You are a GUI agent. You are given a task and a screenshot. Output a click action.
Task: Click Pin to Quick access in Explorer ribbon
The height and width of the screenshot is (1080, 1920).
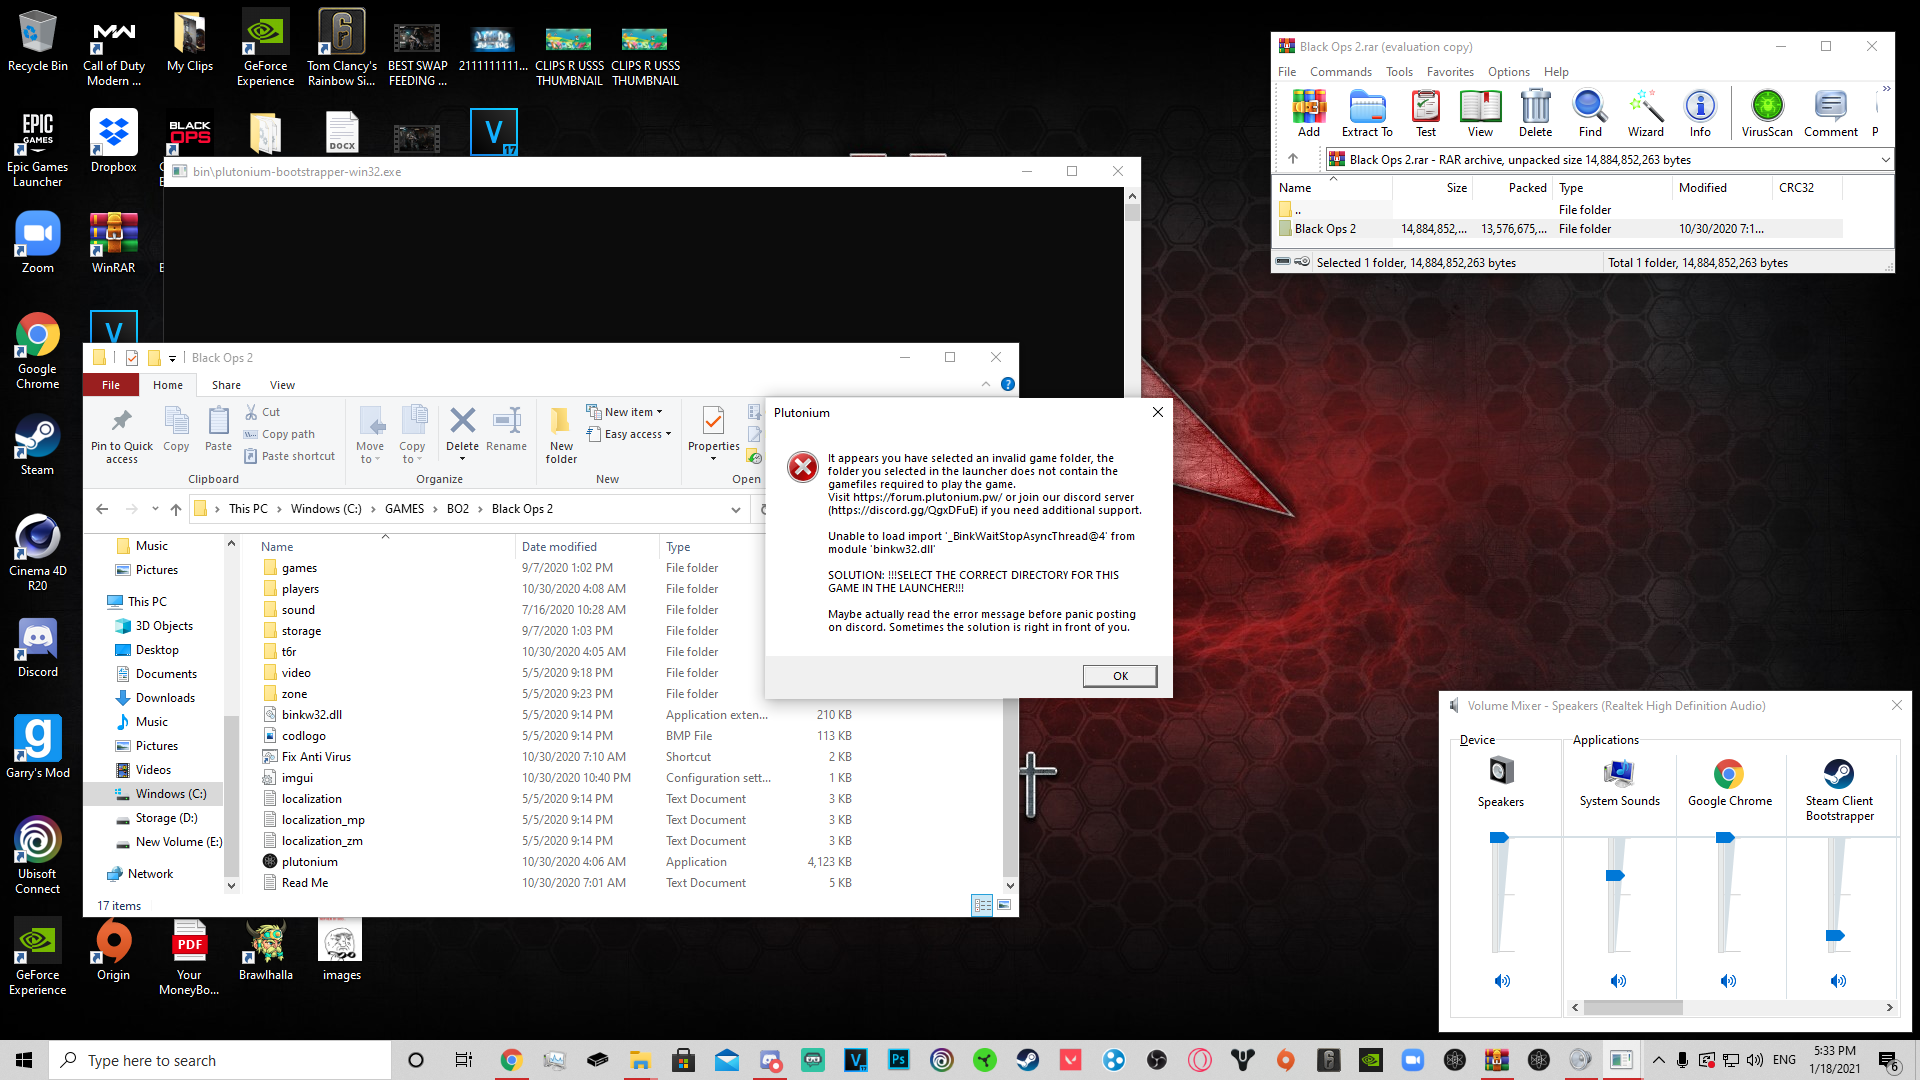point(122,435)
